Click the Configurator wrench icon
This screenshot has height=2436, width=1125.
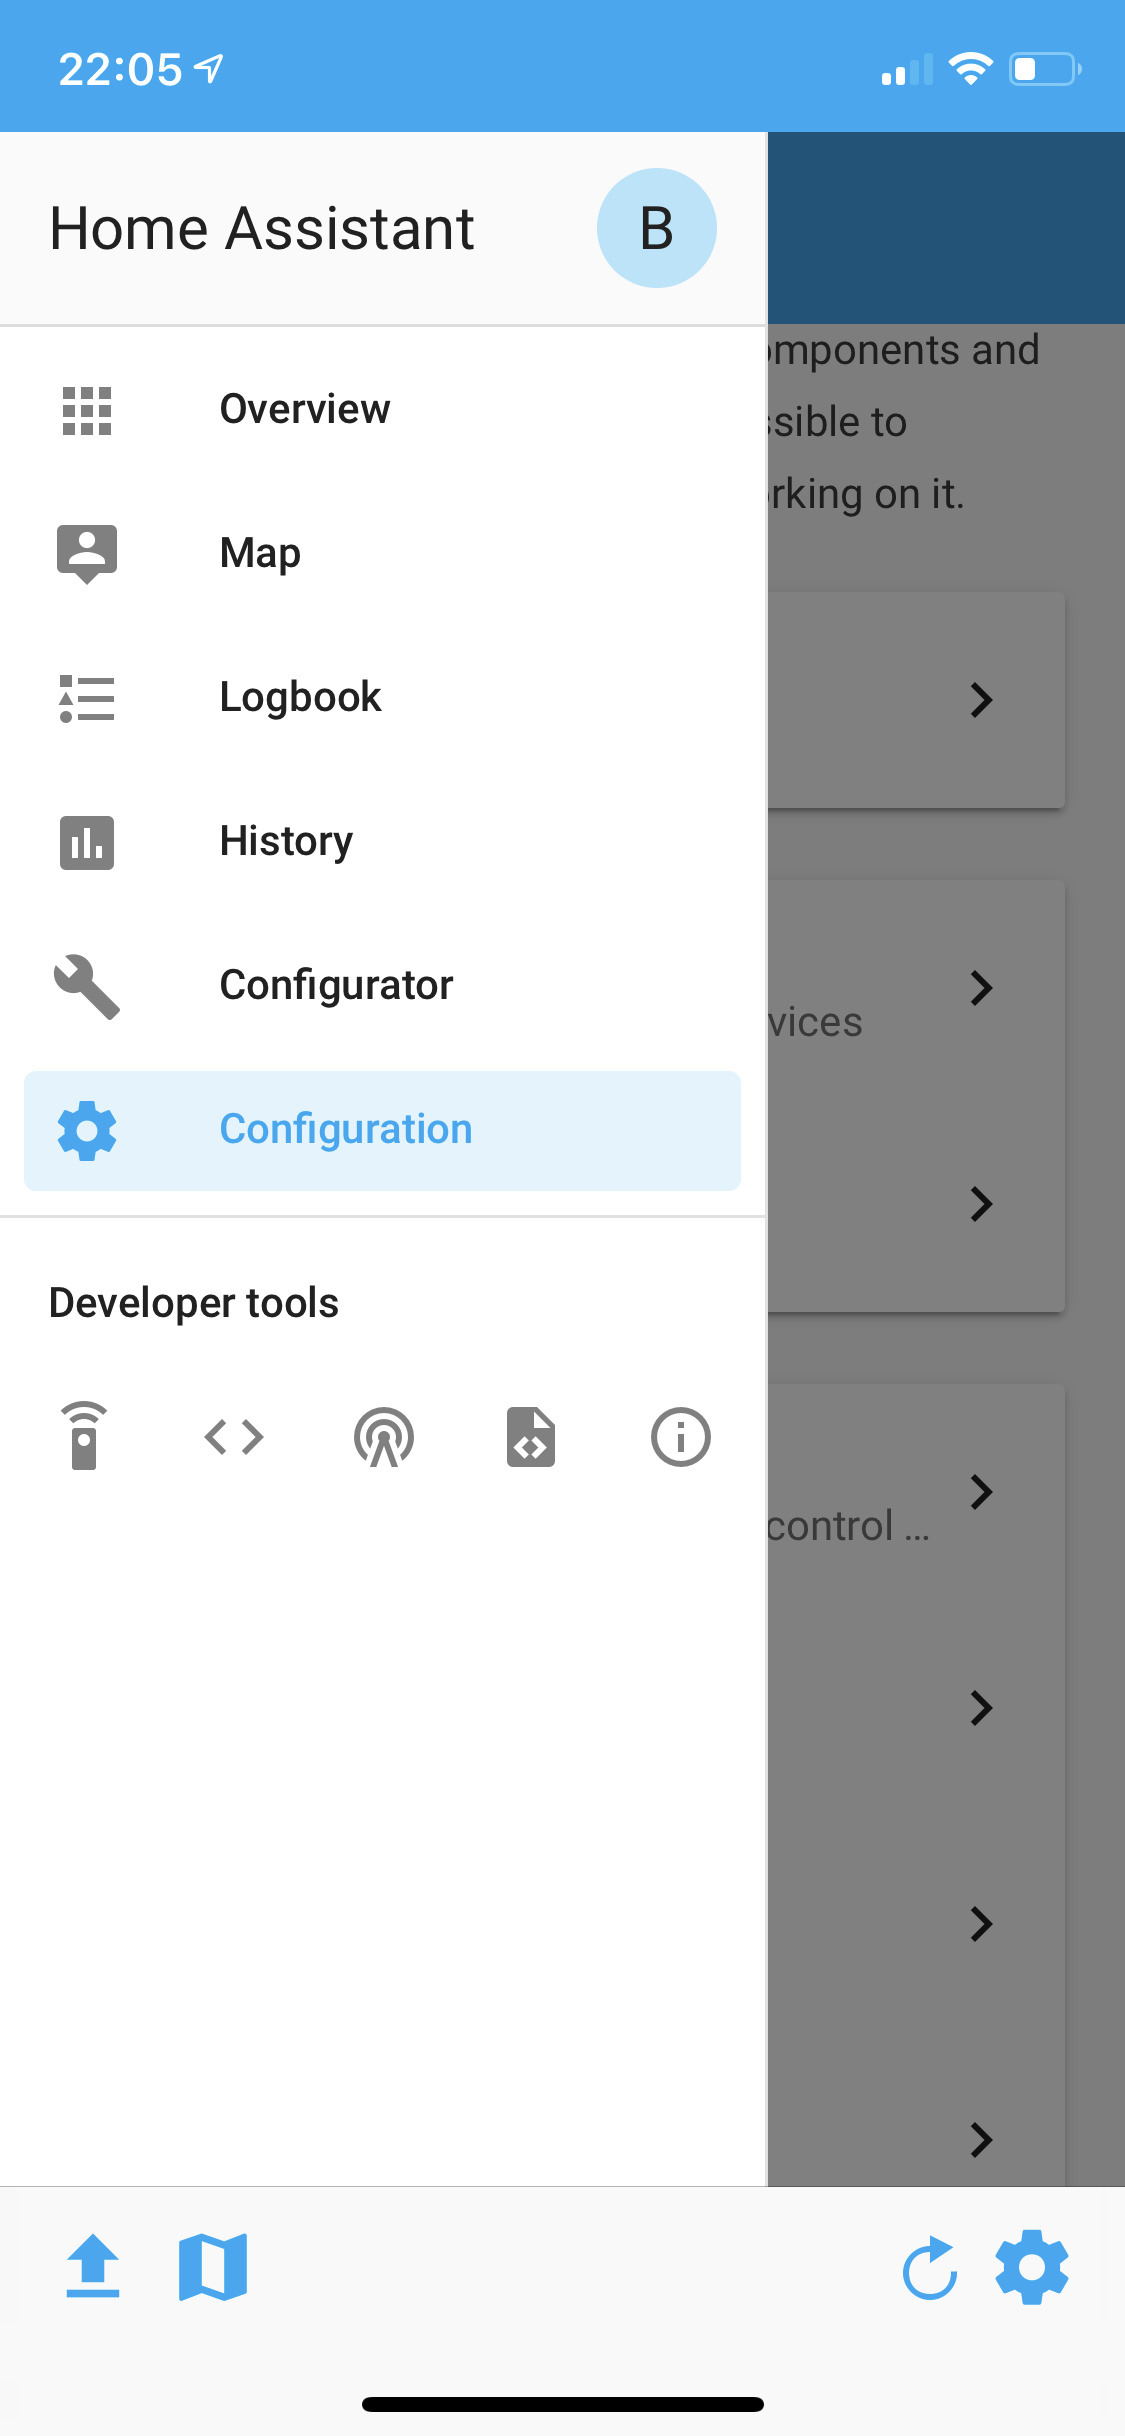click(87, 987)
